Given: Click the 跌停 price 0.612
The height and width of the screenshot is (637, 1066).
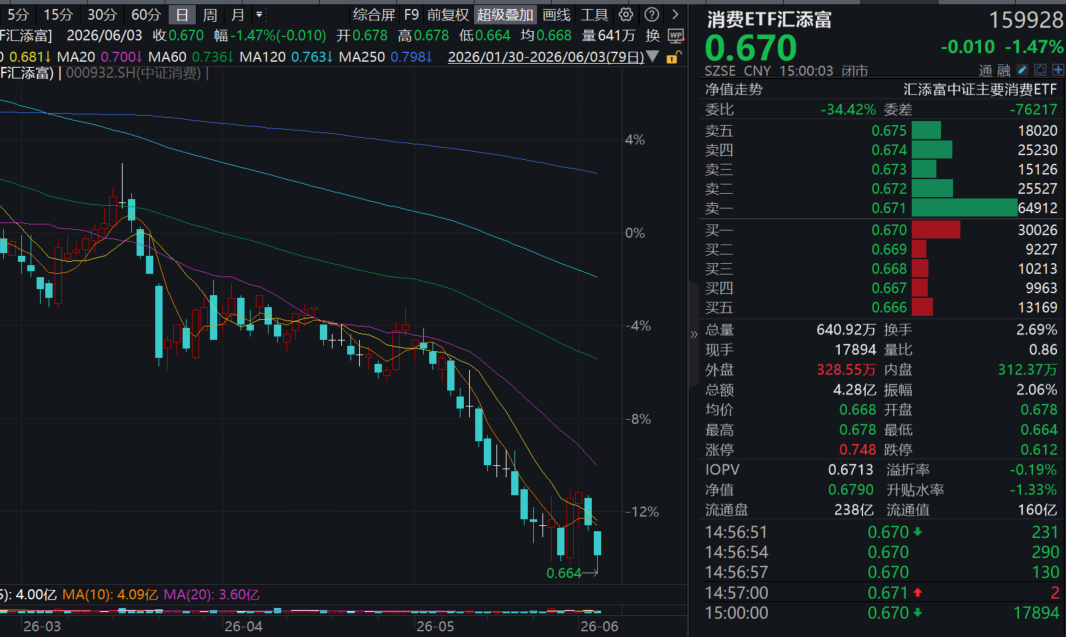Looking at the screenshot, I should pyautogui.click(x=1039, y=449).
